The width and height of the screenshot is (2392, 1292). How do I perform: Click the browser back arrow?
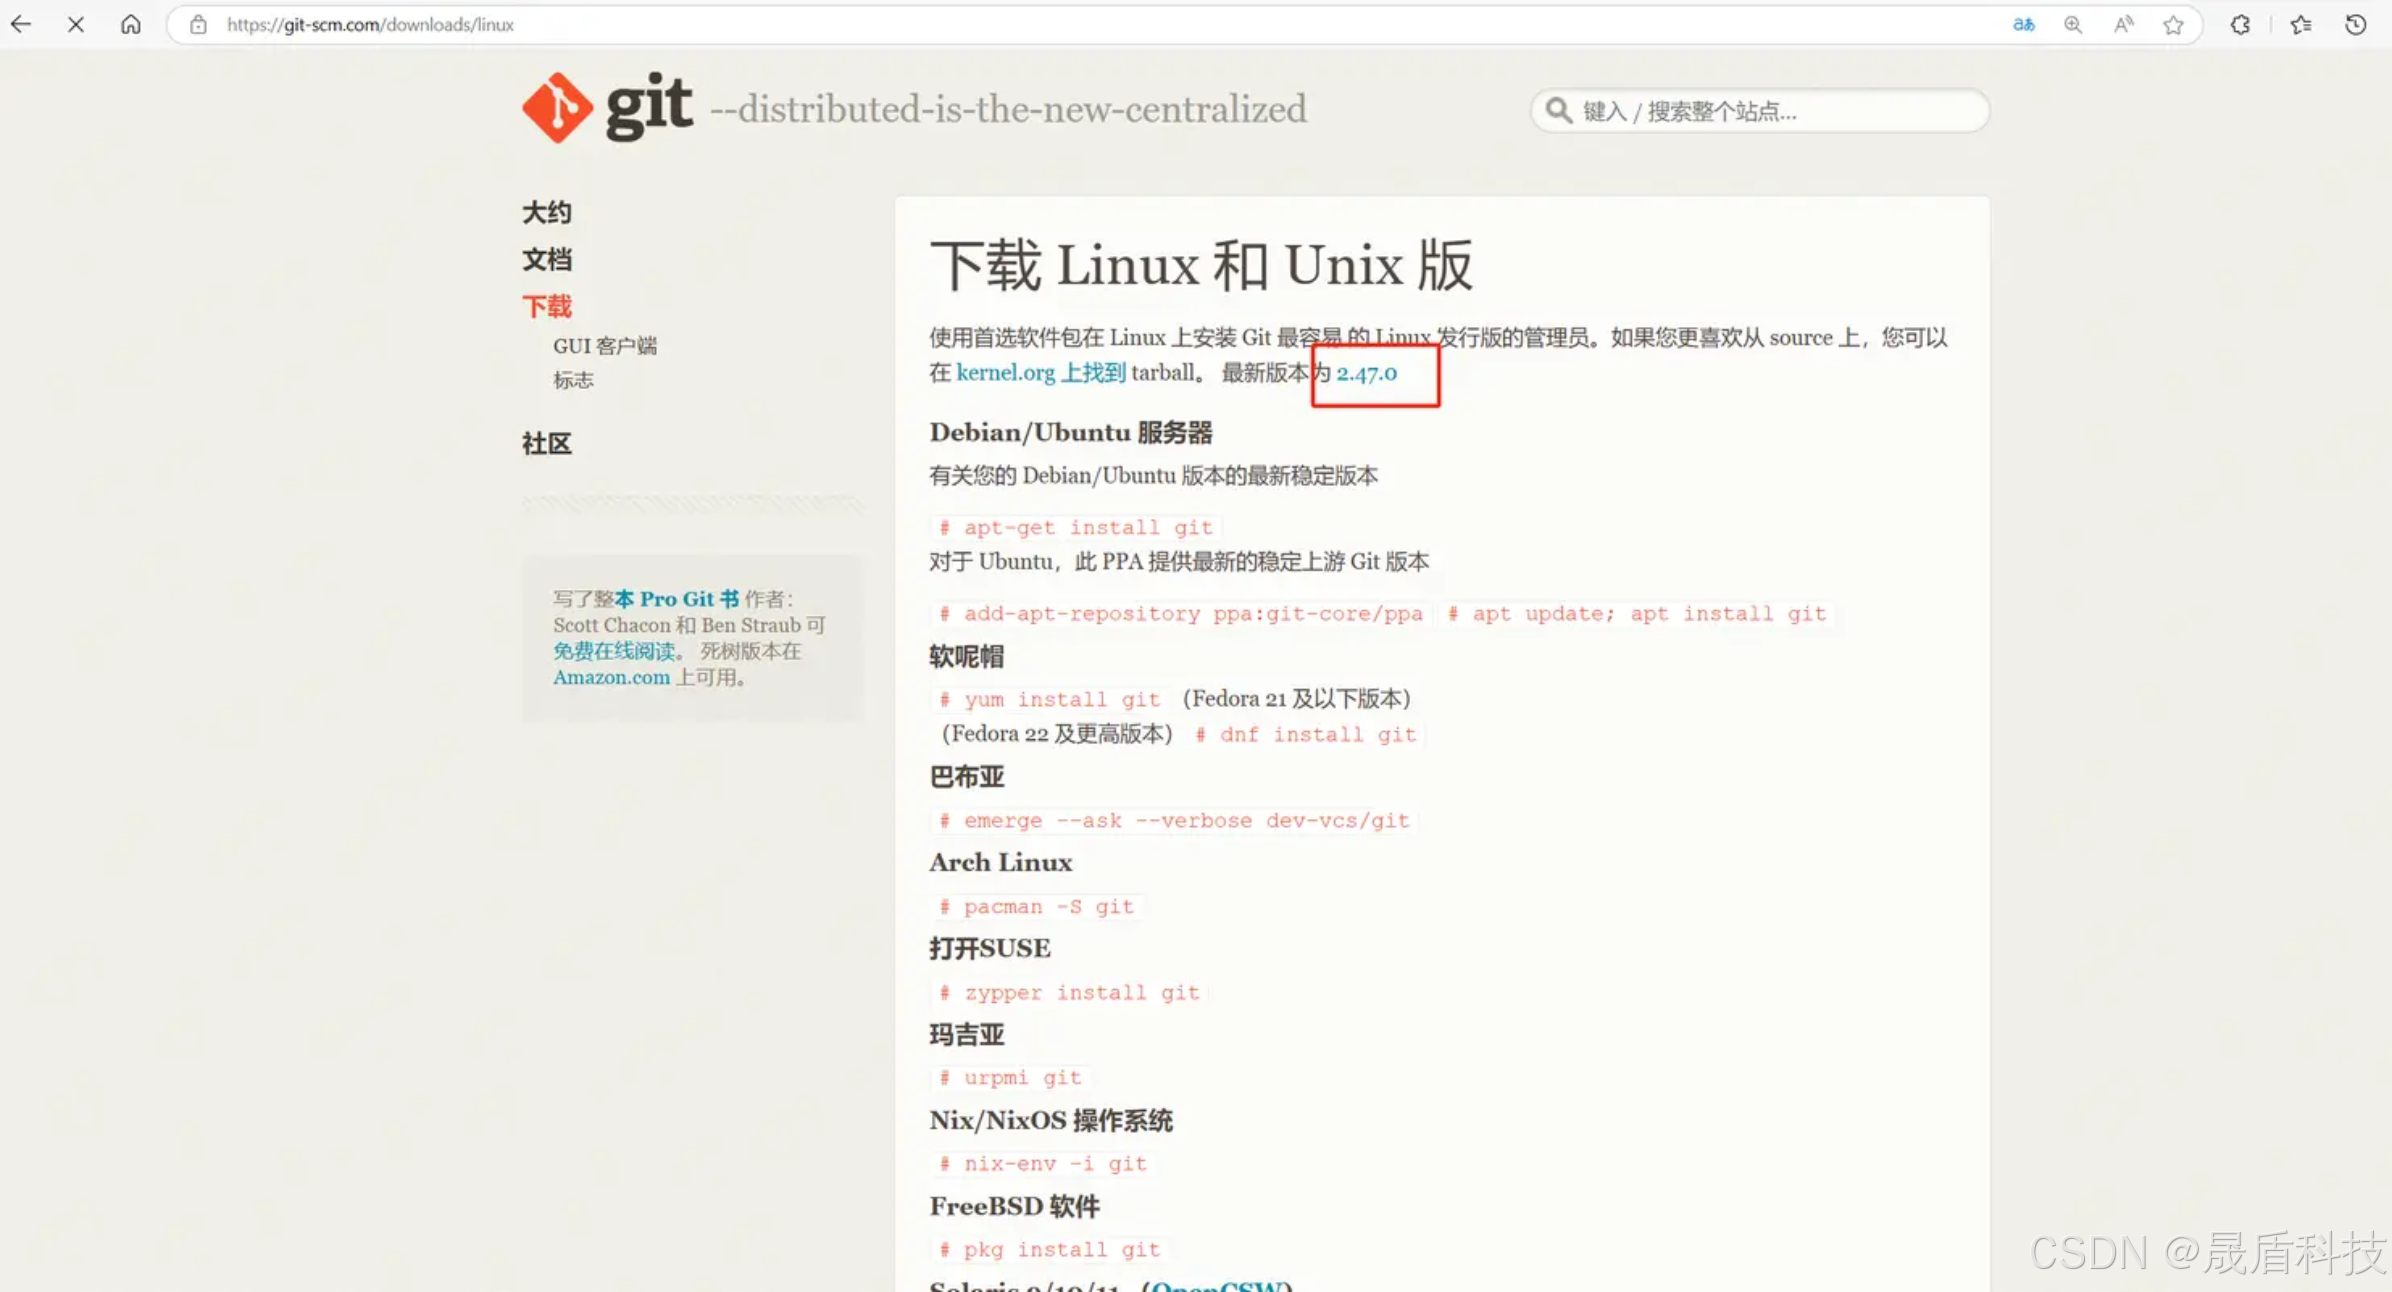[x=21, y=24]
